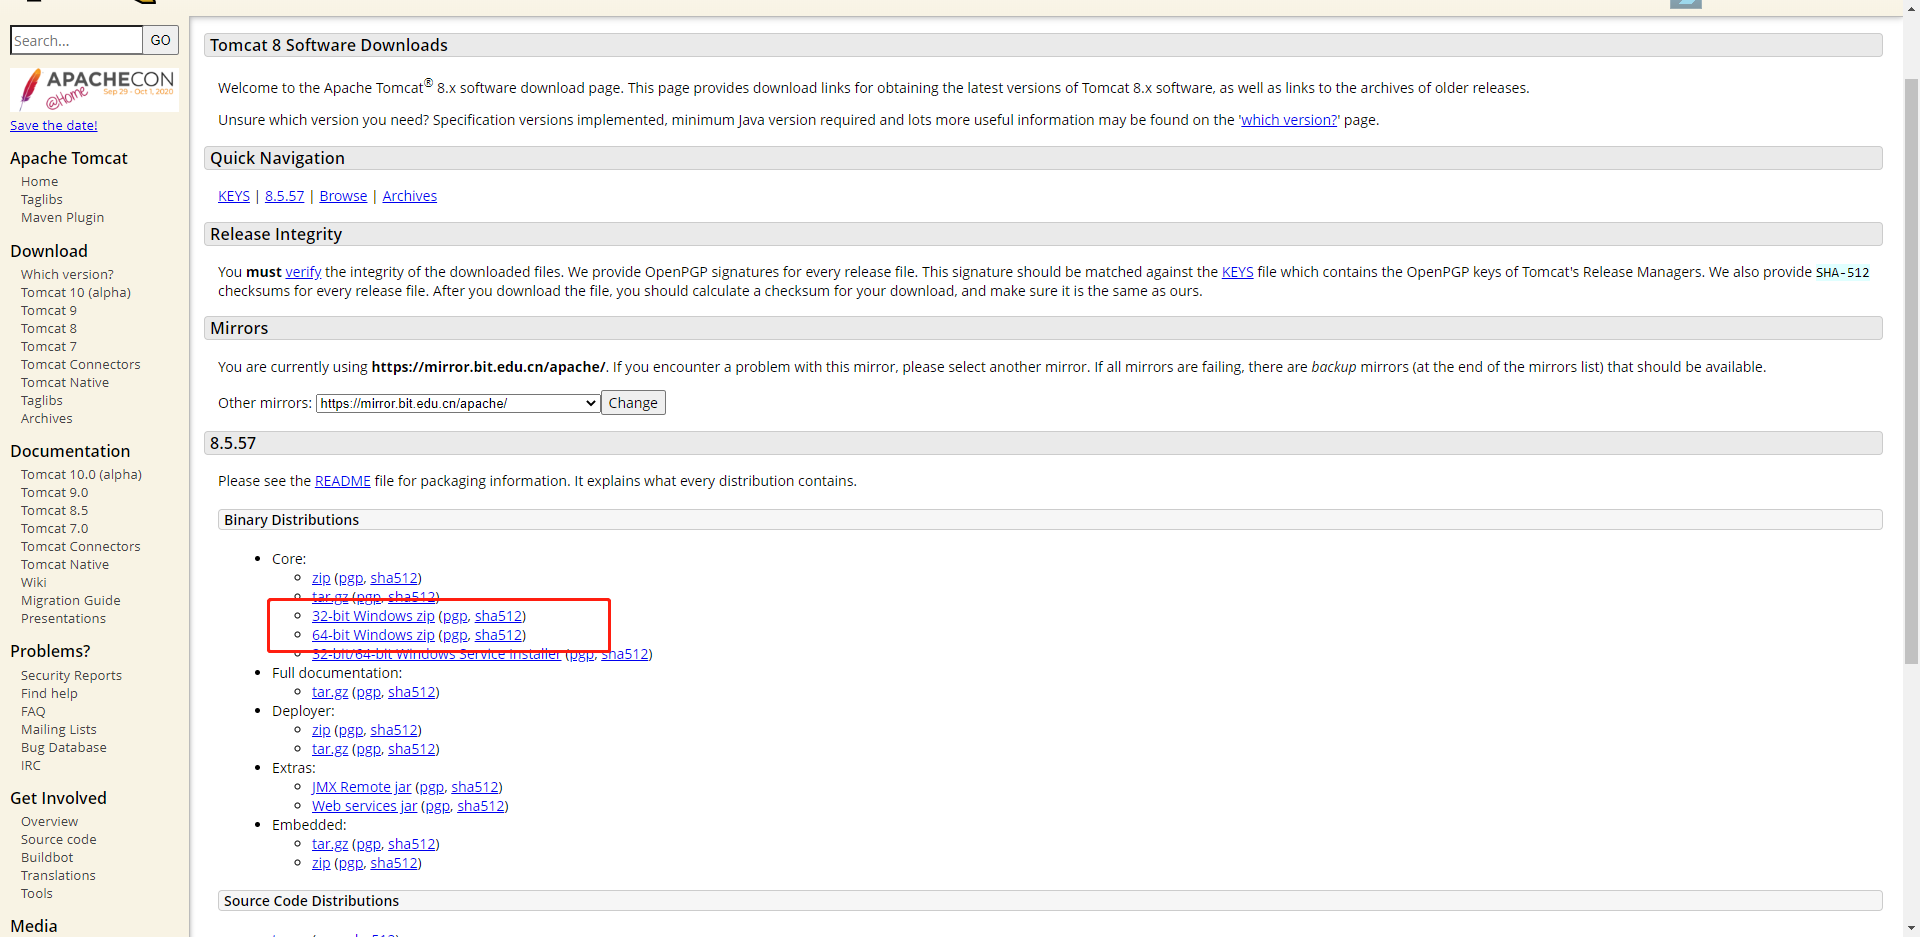Open the mirror selection dropdown
1920x937 pixels.
(458, 403)
